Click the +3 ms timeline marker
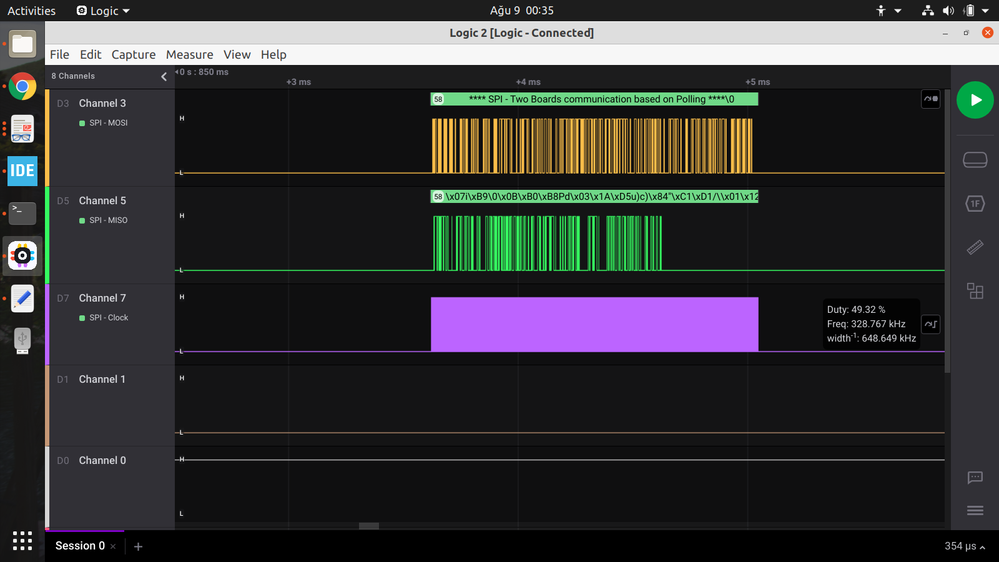 (298, 82)
